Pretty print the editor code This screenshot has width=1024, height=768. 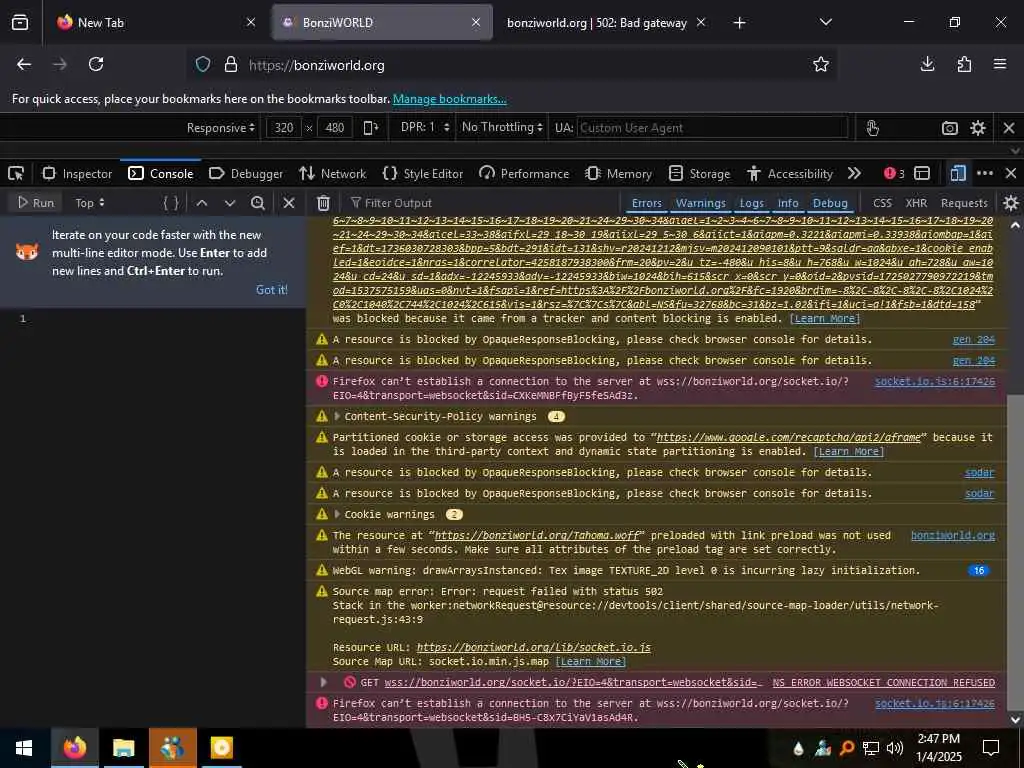pos(171,203)
